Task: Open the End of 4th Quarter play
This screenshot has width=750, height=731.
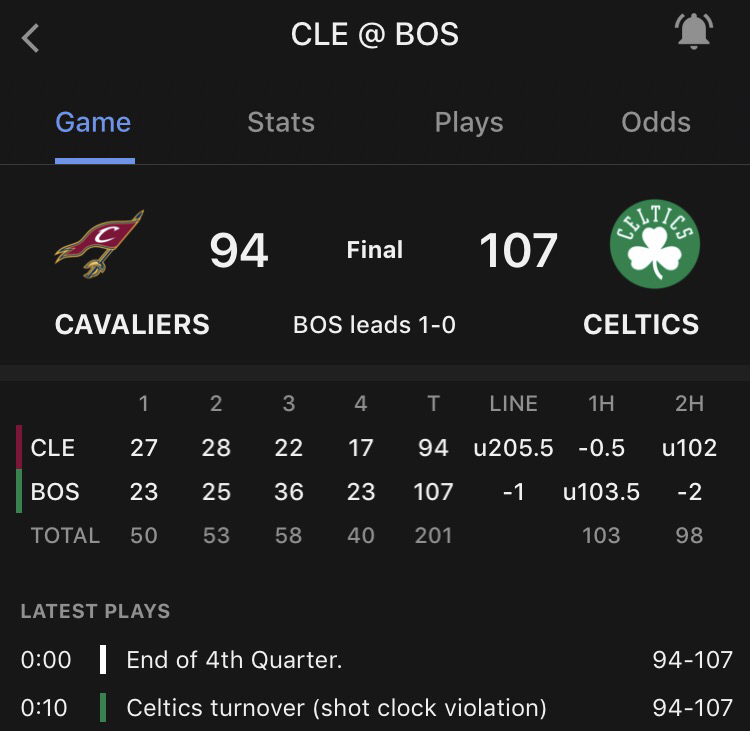Action: coord(375,660)
